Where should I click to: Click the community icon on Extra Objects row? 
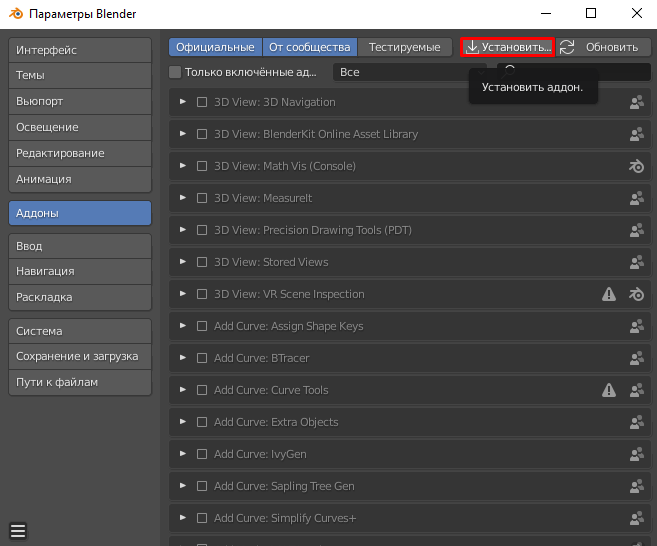636,422
